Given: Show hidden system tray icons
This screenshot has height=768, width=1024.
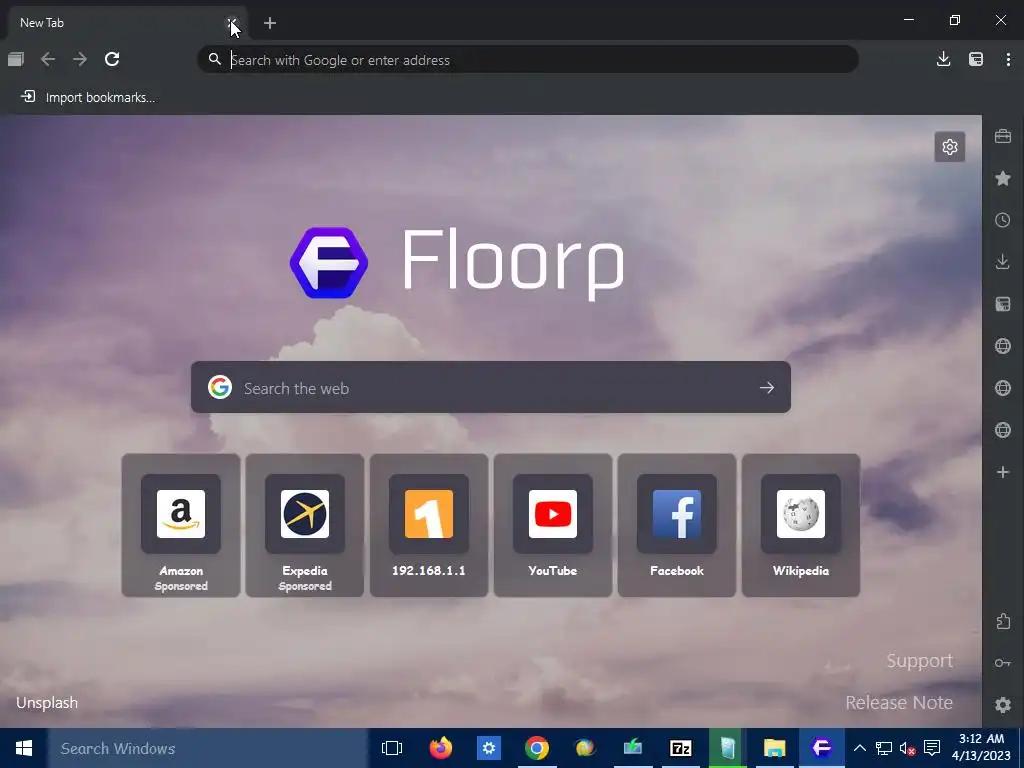Looking at the screenshot, I should 860,748.
